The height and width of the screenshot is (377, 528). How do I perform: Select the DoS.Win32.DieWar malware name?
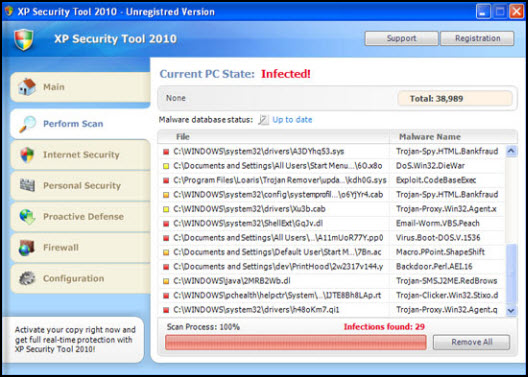coord(430,166)
